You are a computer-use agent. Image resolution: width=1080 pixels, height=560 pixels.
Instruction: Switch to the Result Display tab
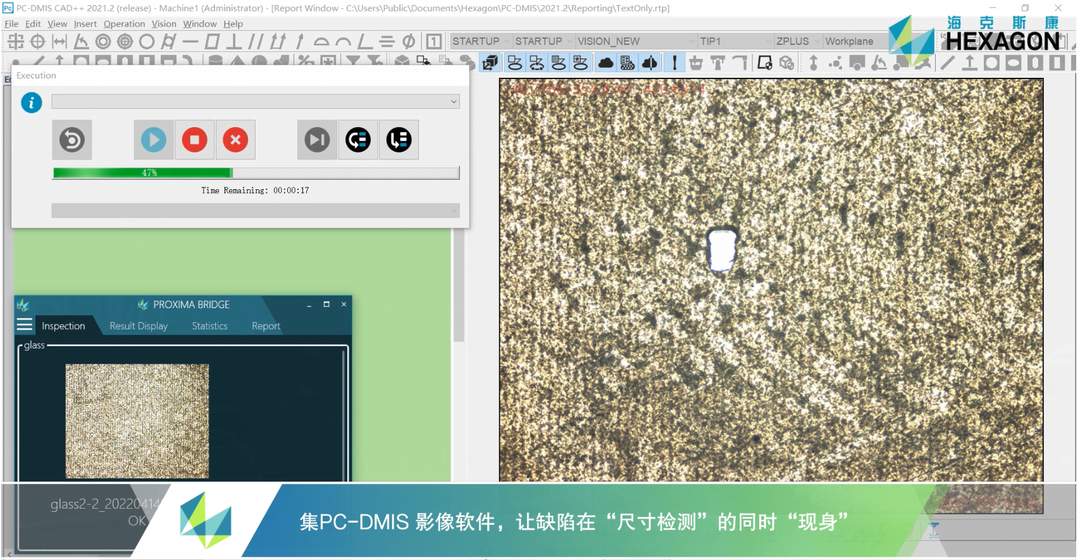(138, 326)
